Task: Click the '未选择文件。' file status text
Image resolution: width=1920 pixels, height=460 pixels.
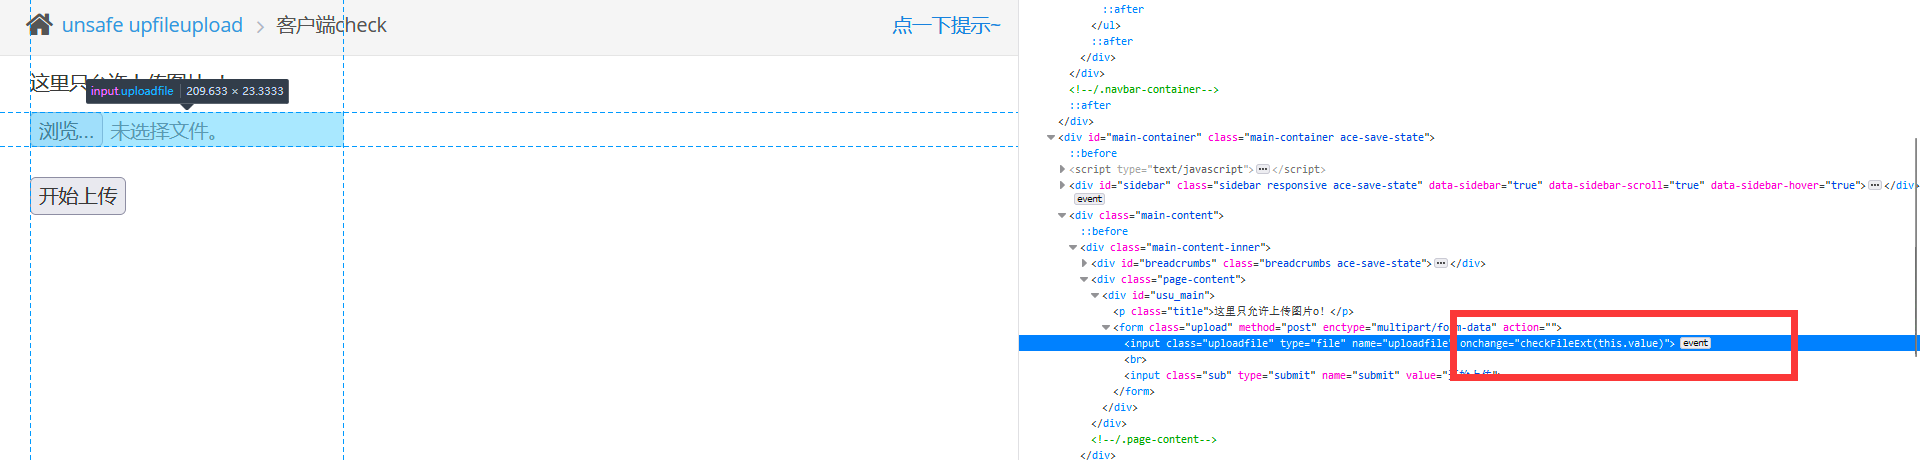Action: 165,131
